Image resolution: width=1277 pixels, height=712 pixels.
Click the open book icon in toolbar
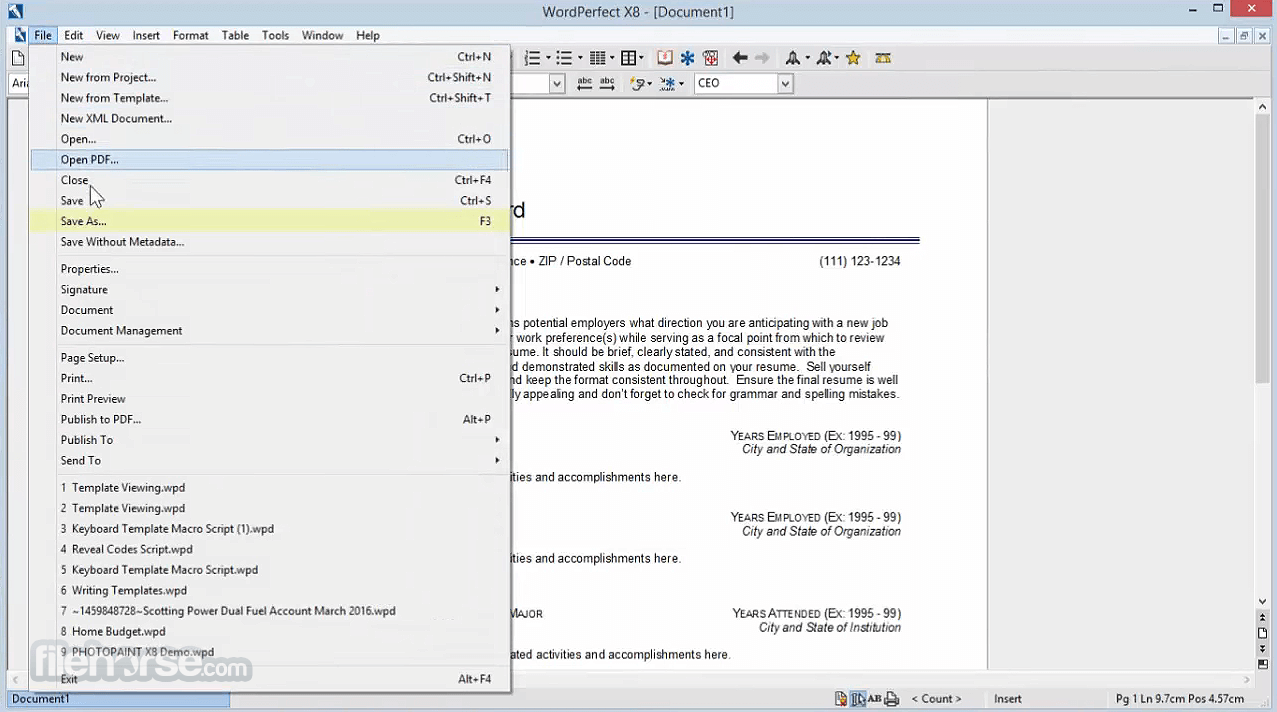pos(665,58)
